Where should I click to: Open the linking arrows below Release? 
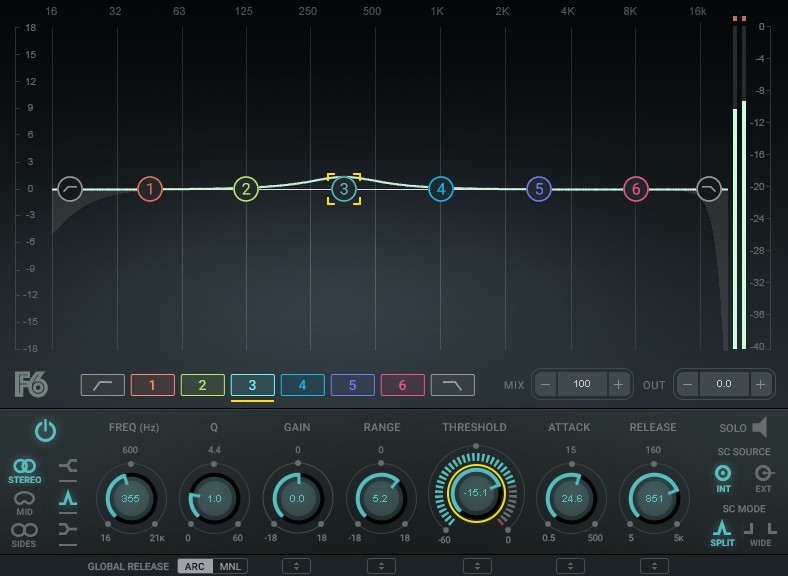pos(654,566)
